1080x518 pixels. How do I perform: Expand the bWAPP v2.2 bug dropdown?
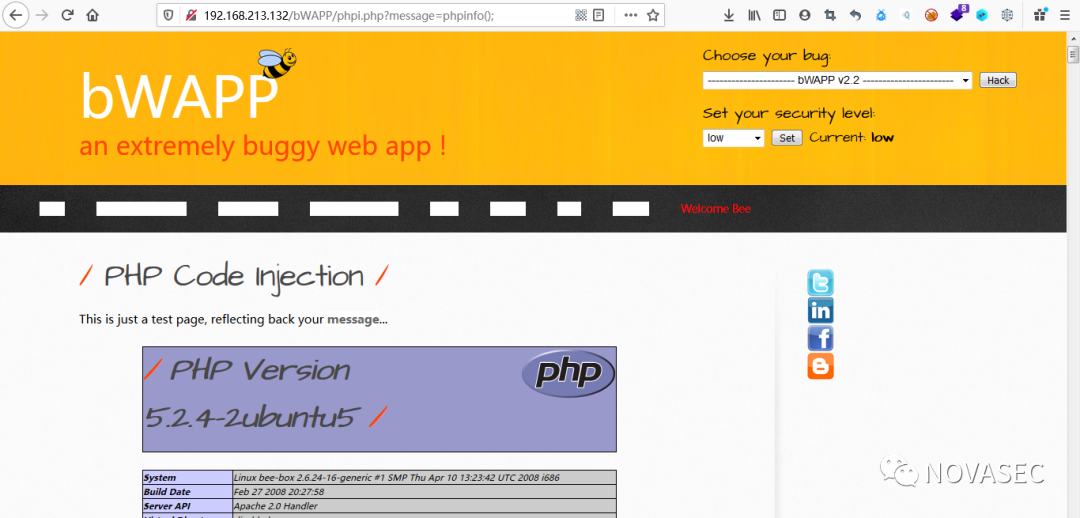click(x=837, y=81)
